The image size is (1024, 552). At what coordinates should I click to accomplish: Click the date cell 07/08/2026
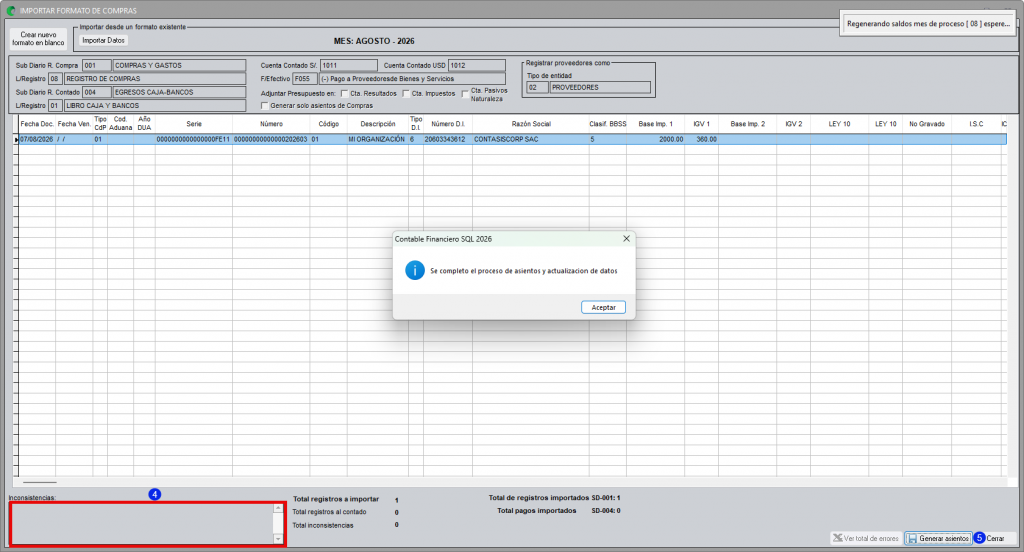point(37,139)
